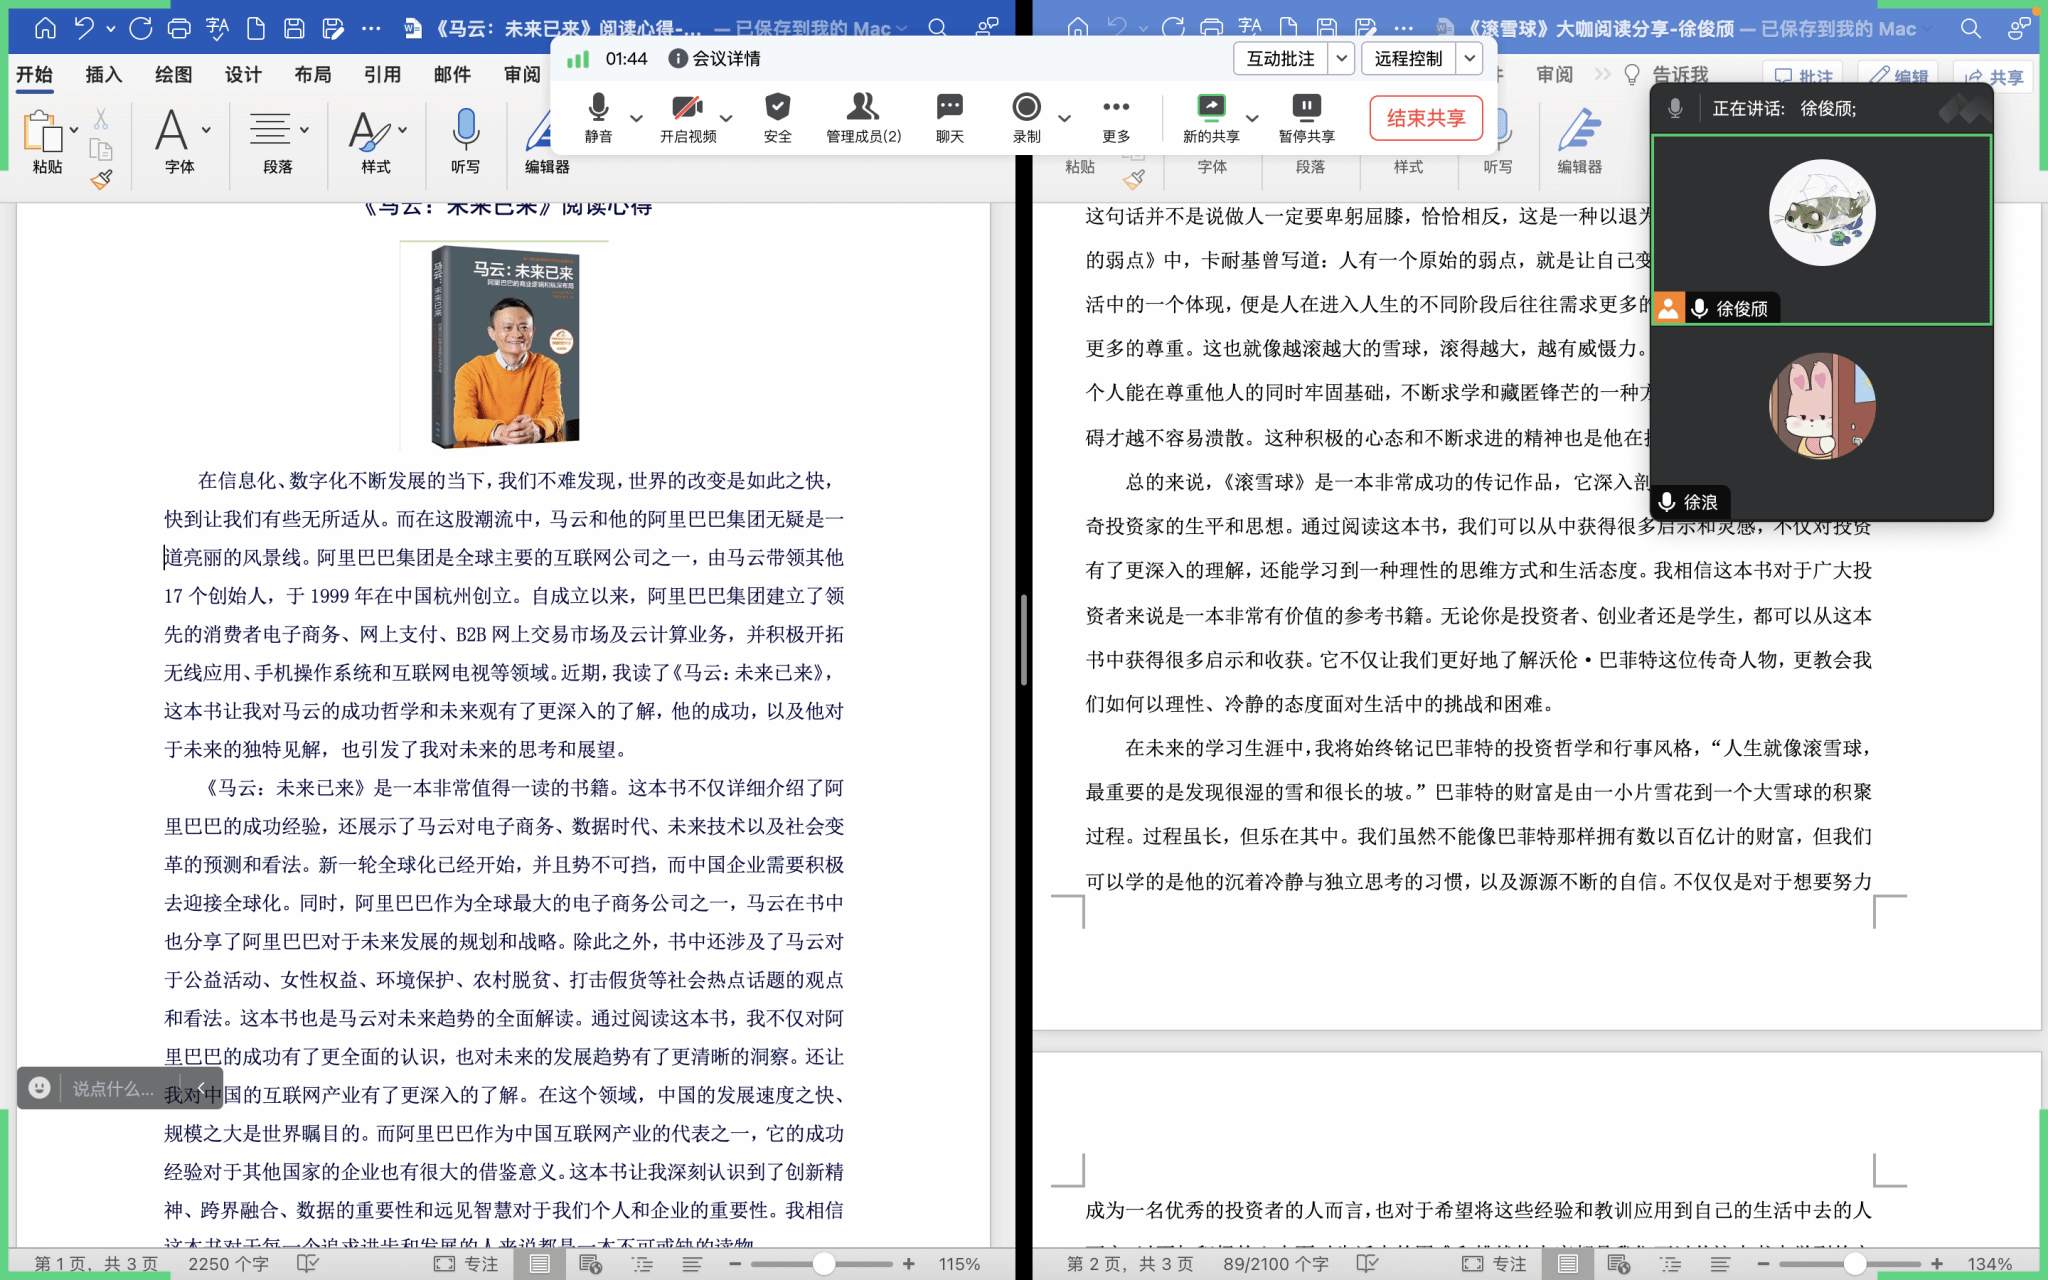Screen dimensions: 2048x1280
Task: Click the 编辑 button in the right Word window
Action: [x=1898, y=76]
